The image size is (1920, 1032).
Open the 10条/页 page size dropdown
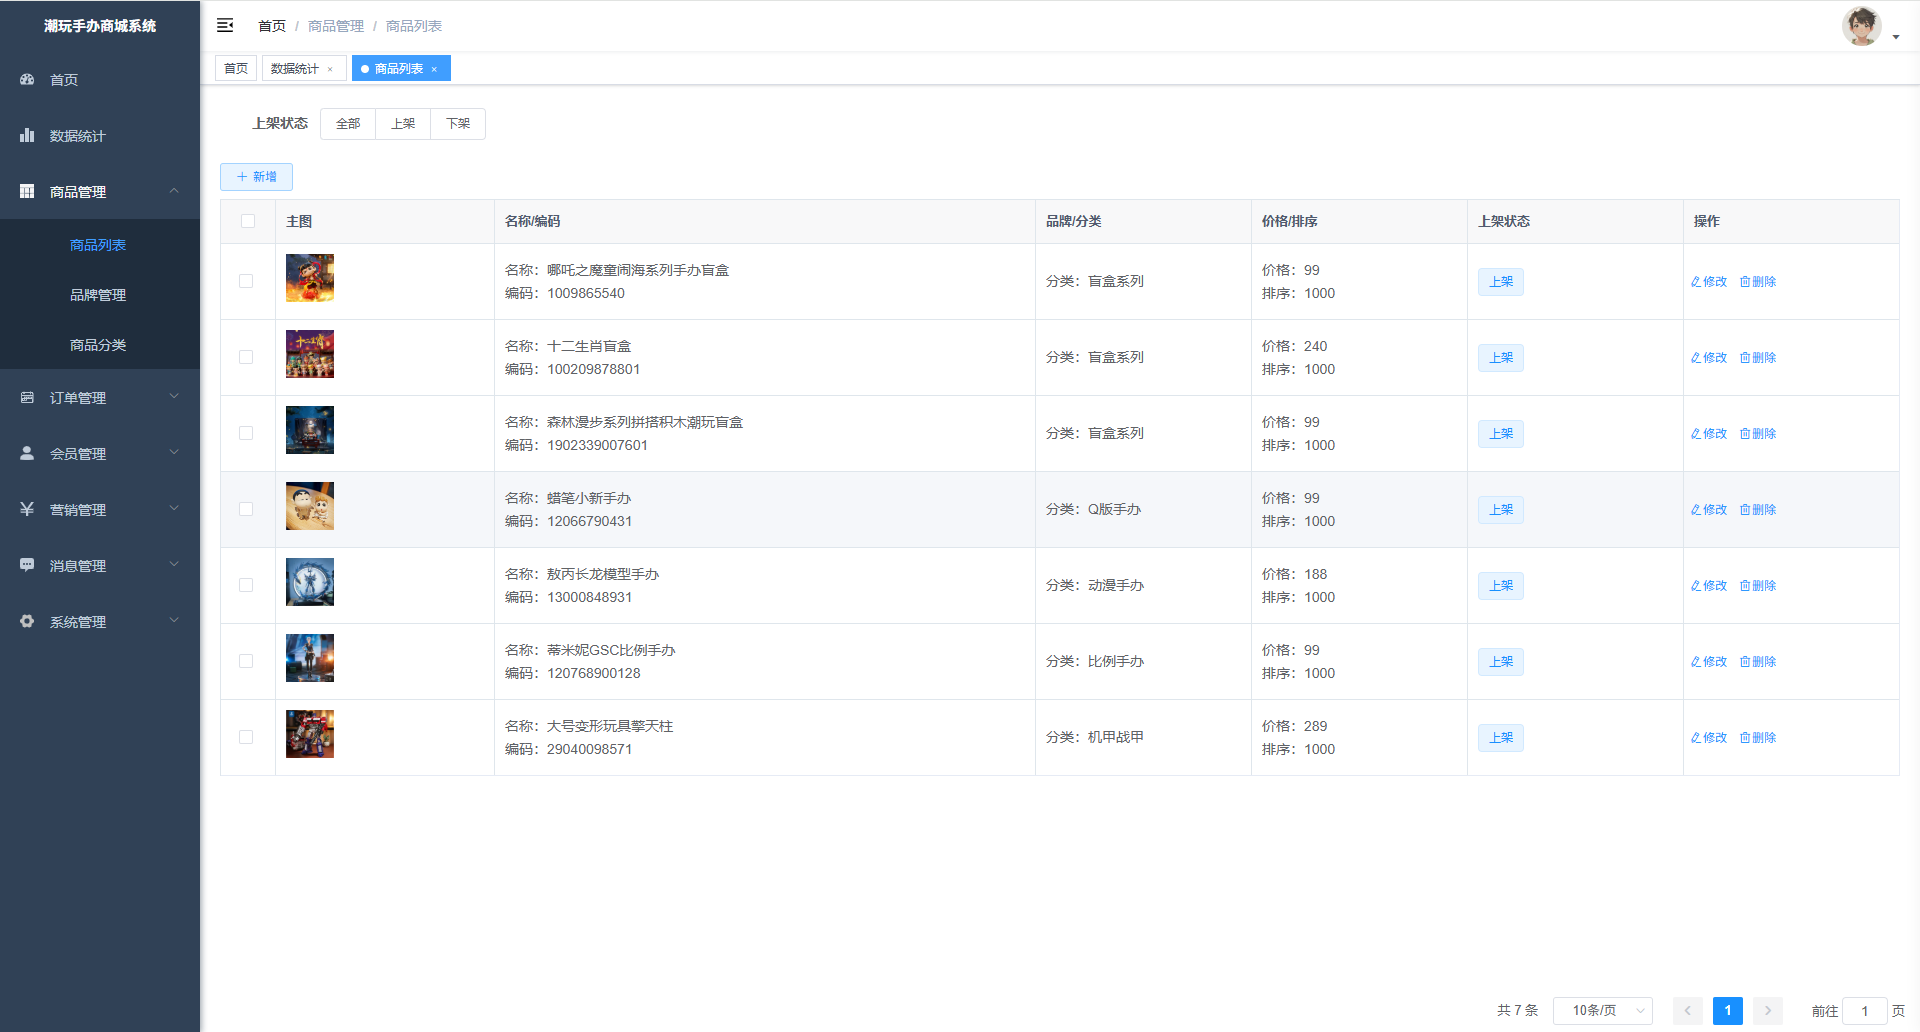point(1602,1011)
